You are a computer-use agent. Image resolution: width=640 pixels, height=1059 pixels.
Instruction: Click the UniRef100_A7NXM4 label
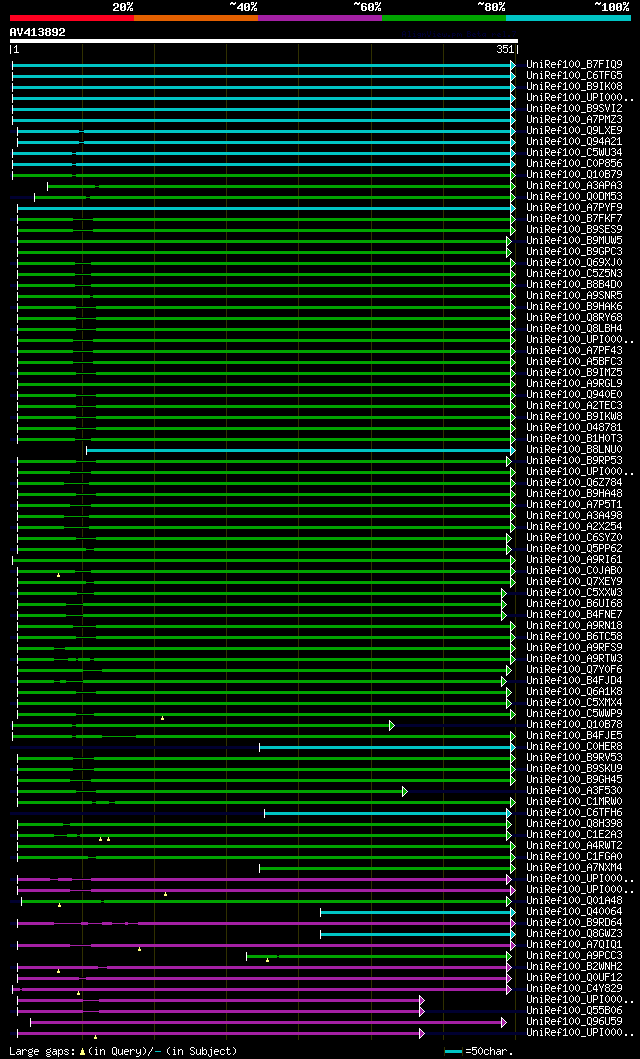click(575, 867)
